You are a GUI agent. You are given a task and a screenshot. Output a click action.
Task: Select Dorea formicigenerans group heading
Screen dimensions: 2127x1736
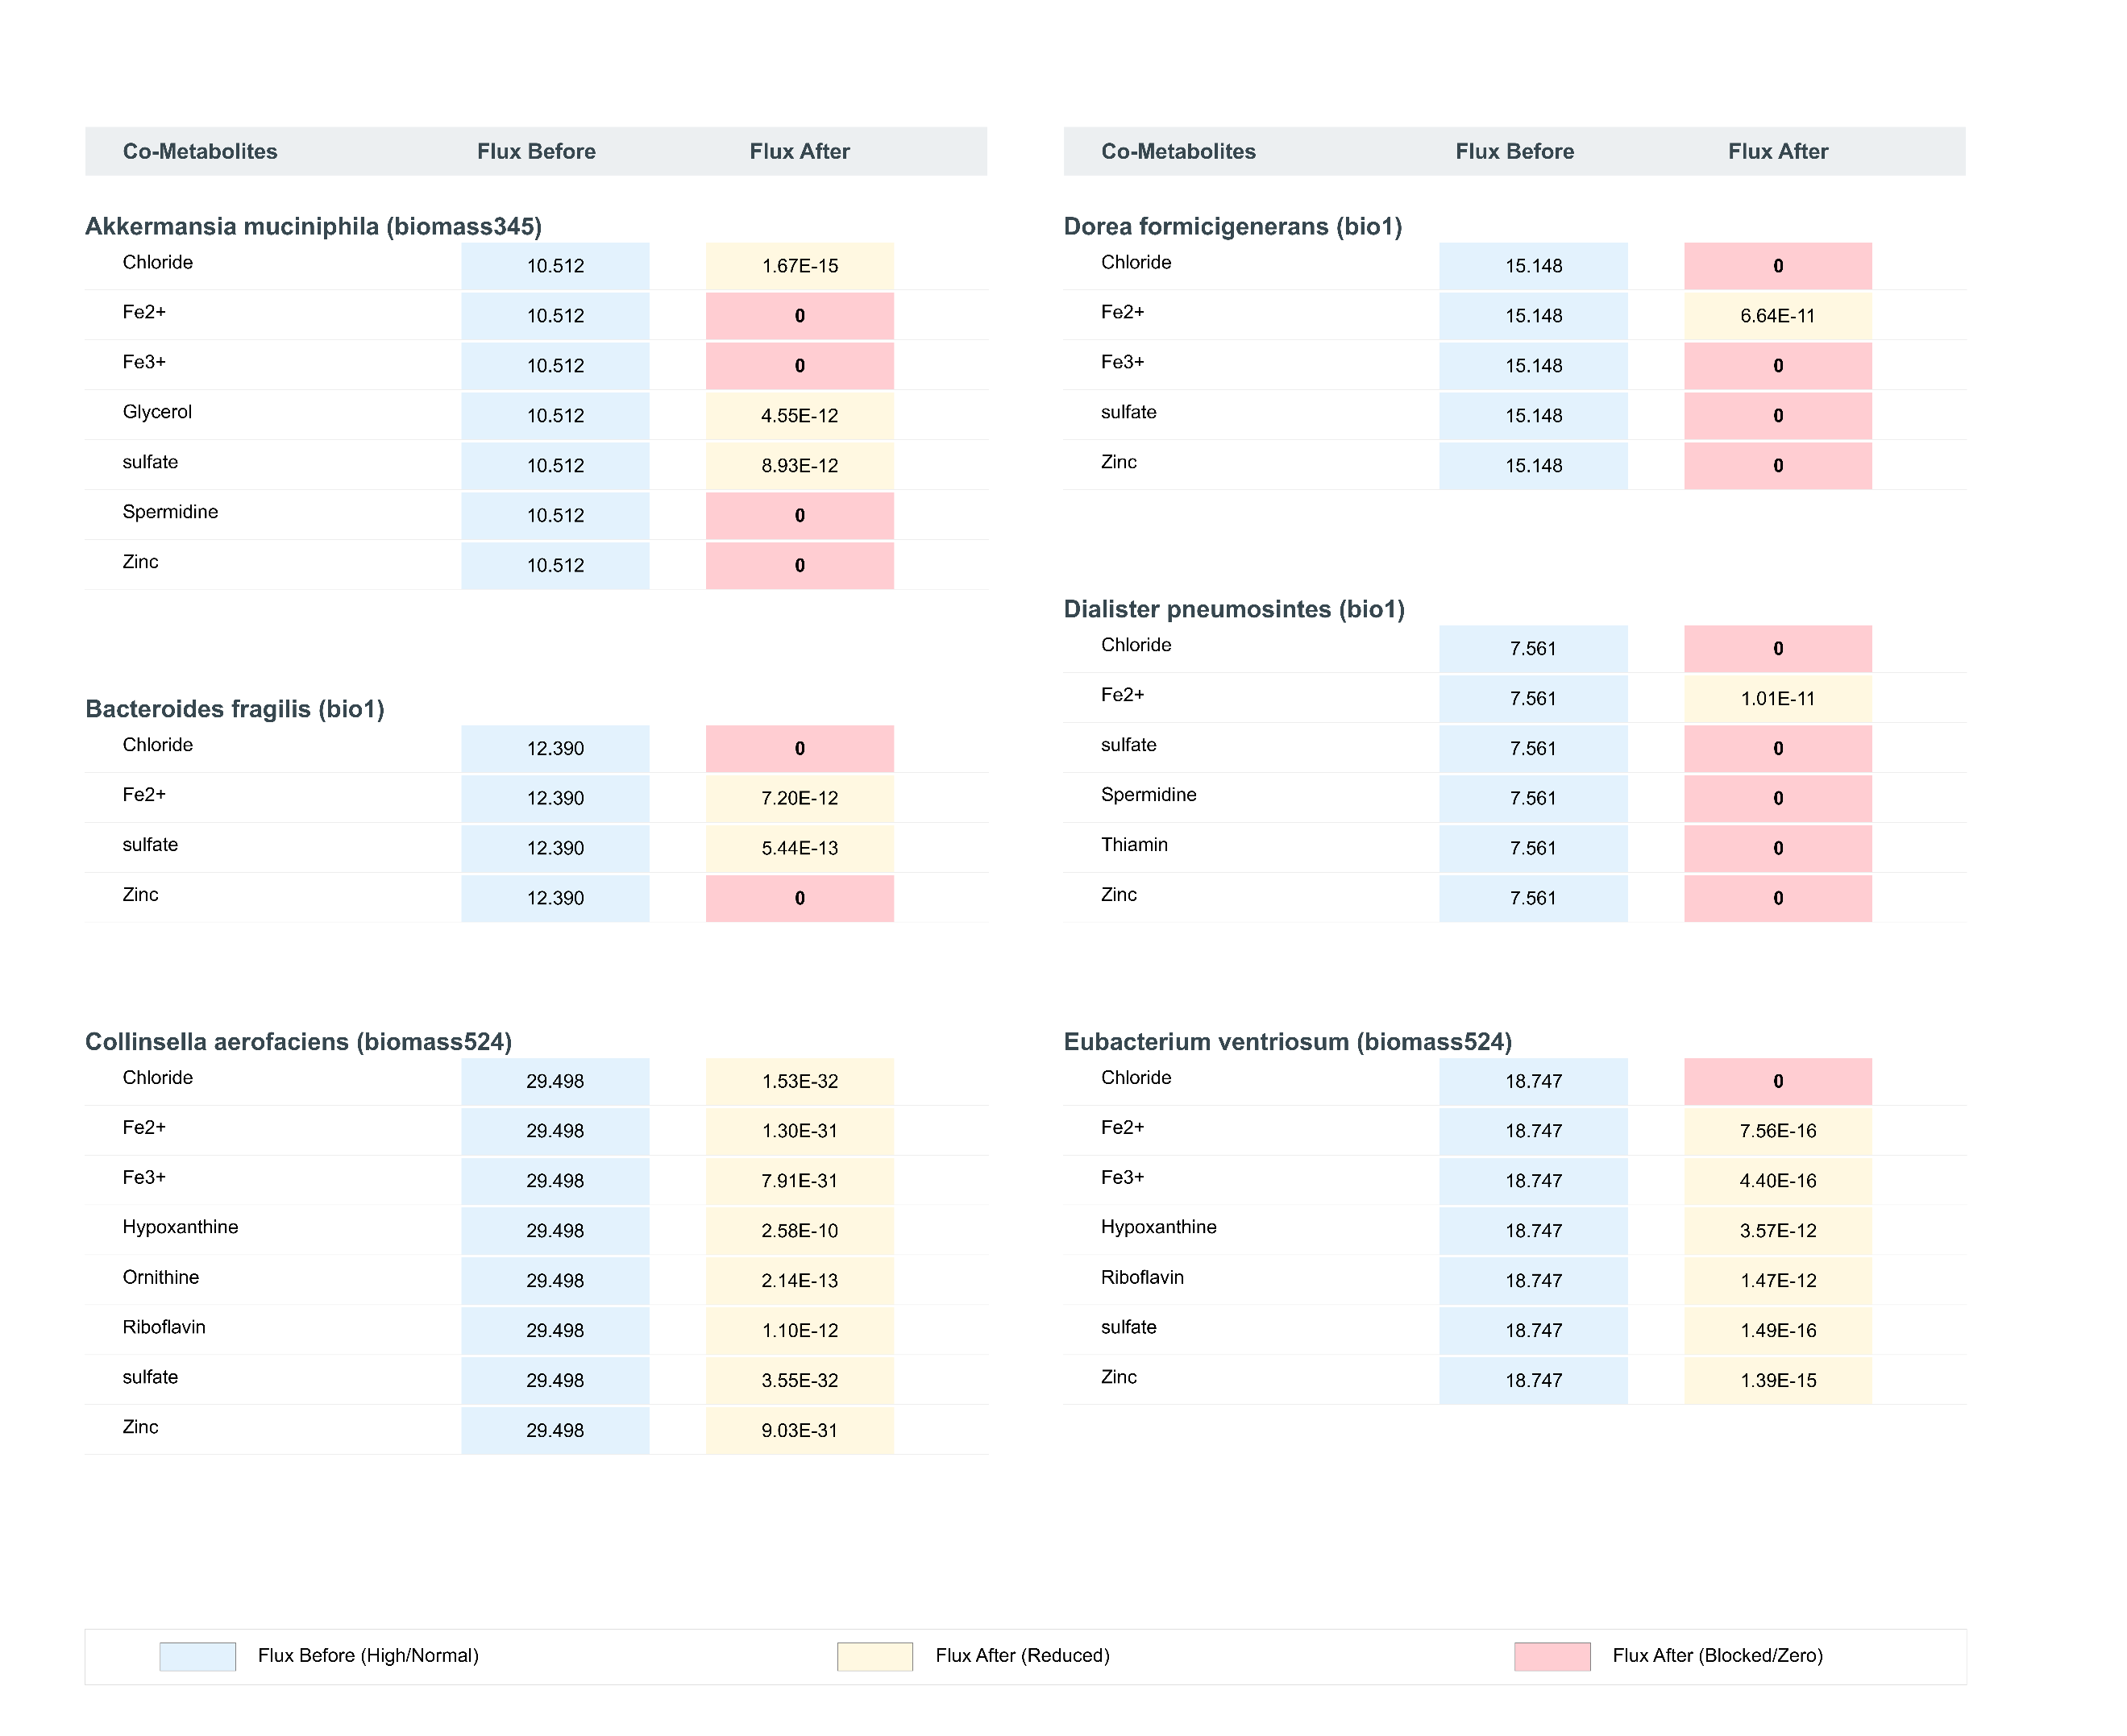1232,226
